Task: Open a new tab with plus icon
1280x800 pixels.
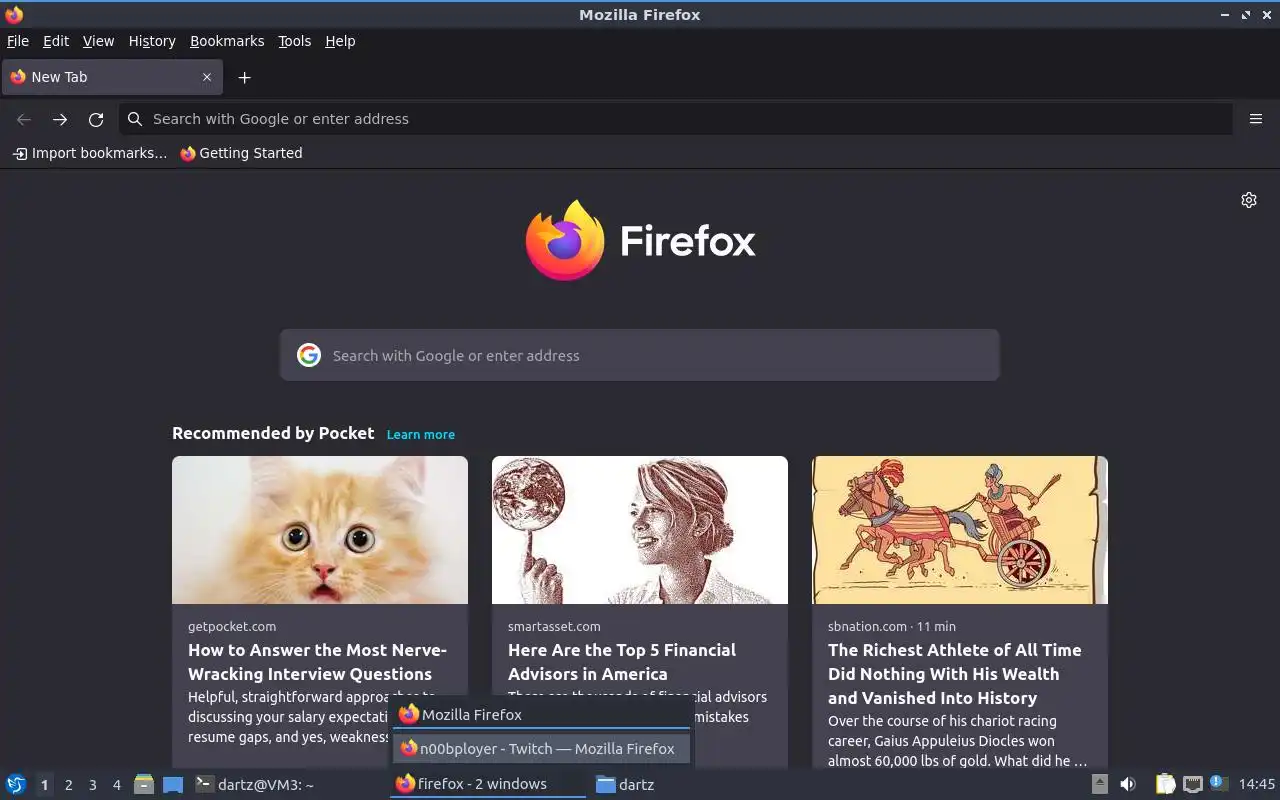Action: click(244, 77)
